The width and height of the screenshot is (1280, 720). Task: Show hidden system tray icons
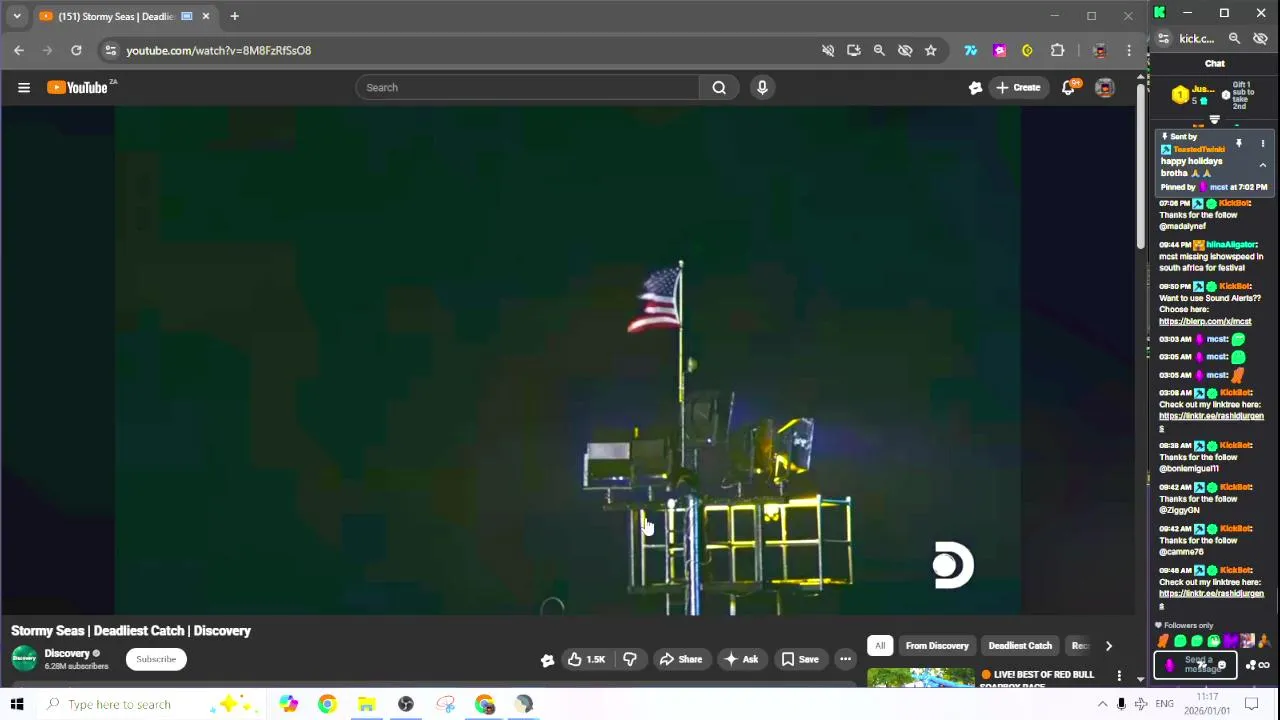pos(1102,704)
